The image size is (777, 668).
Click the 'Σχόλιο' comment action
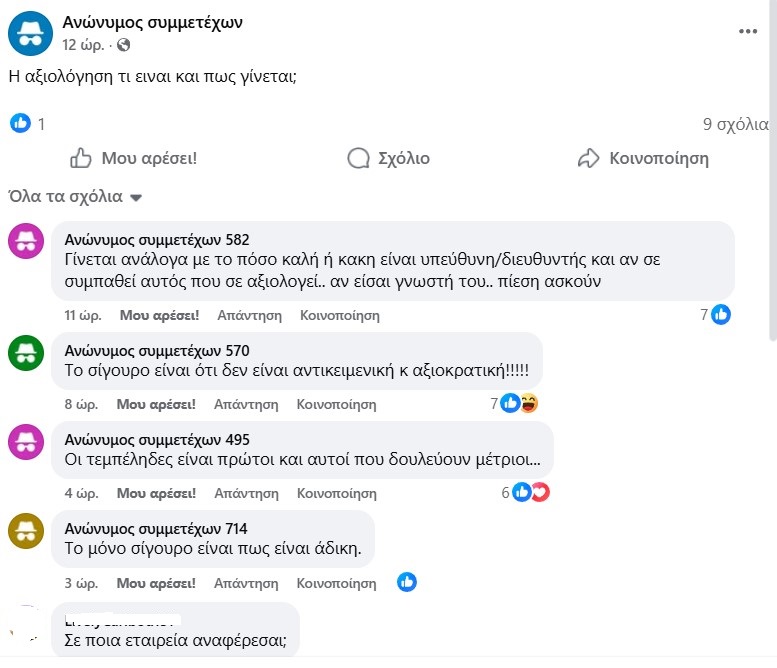coord(388,158)
